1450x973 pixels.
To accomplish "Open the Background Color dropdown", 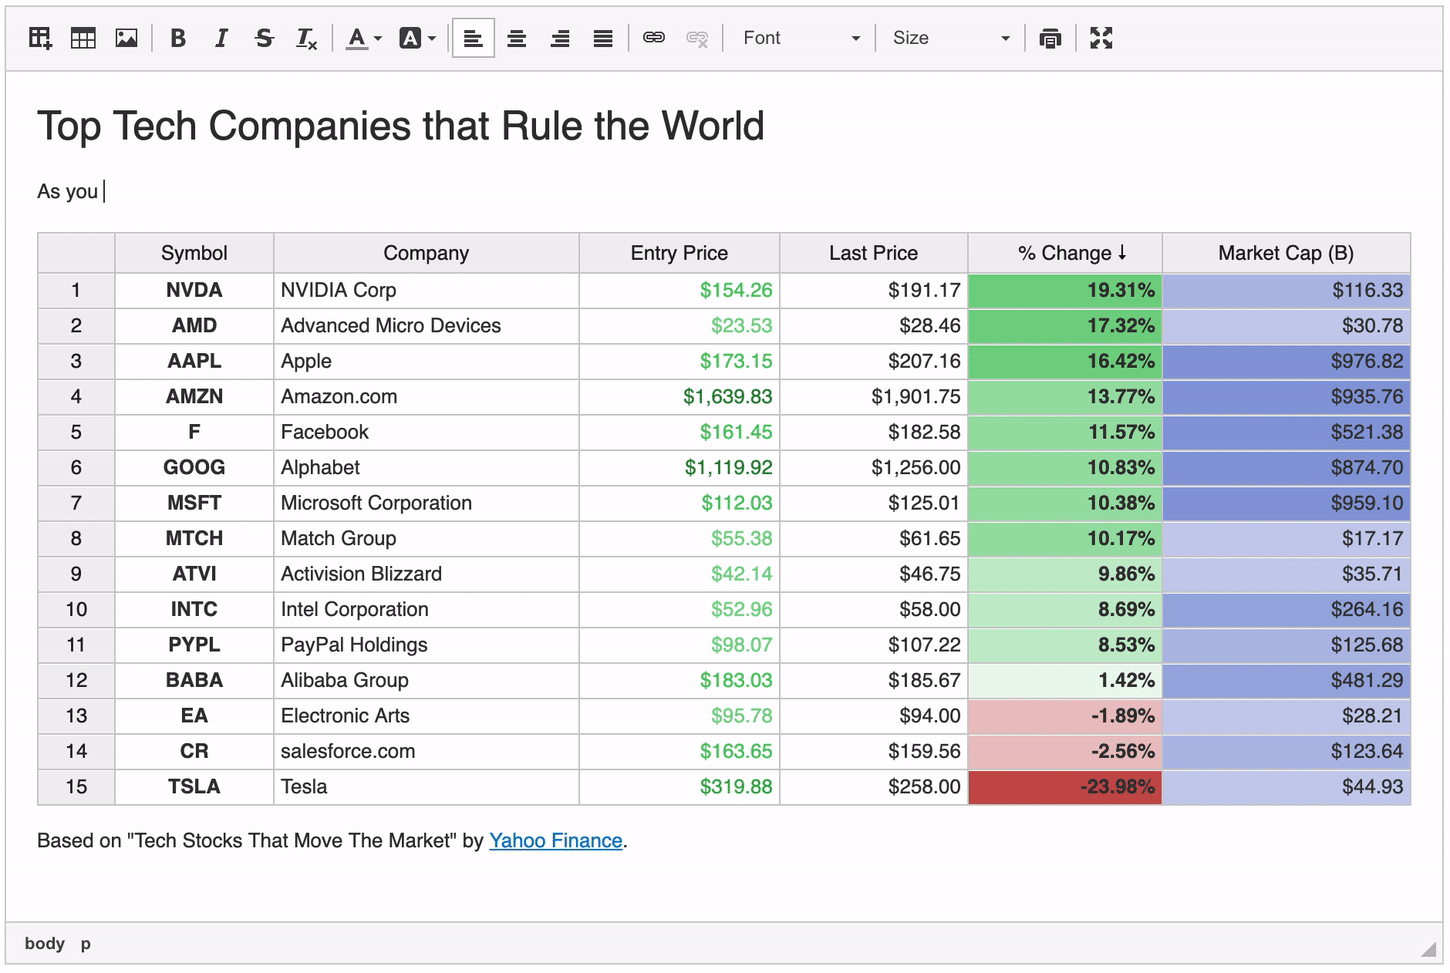I will [x=418, y=38].
